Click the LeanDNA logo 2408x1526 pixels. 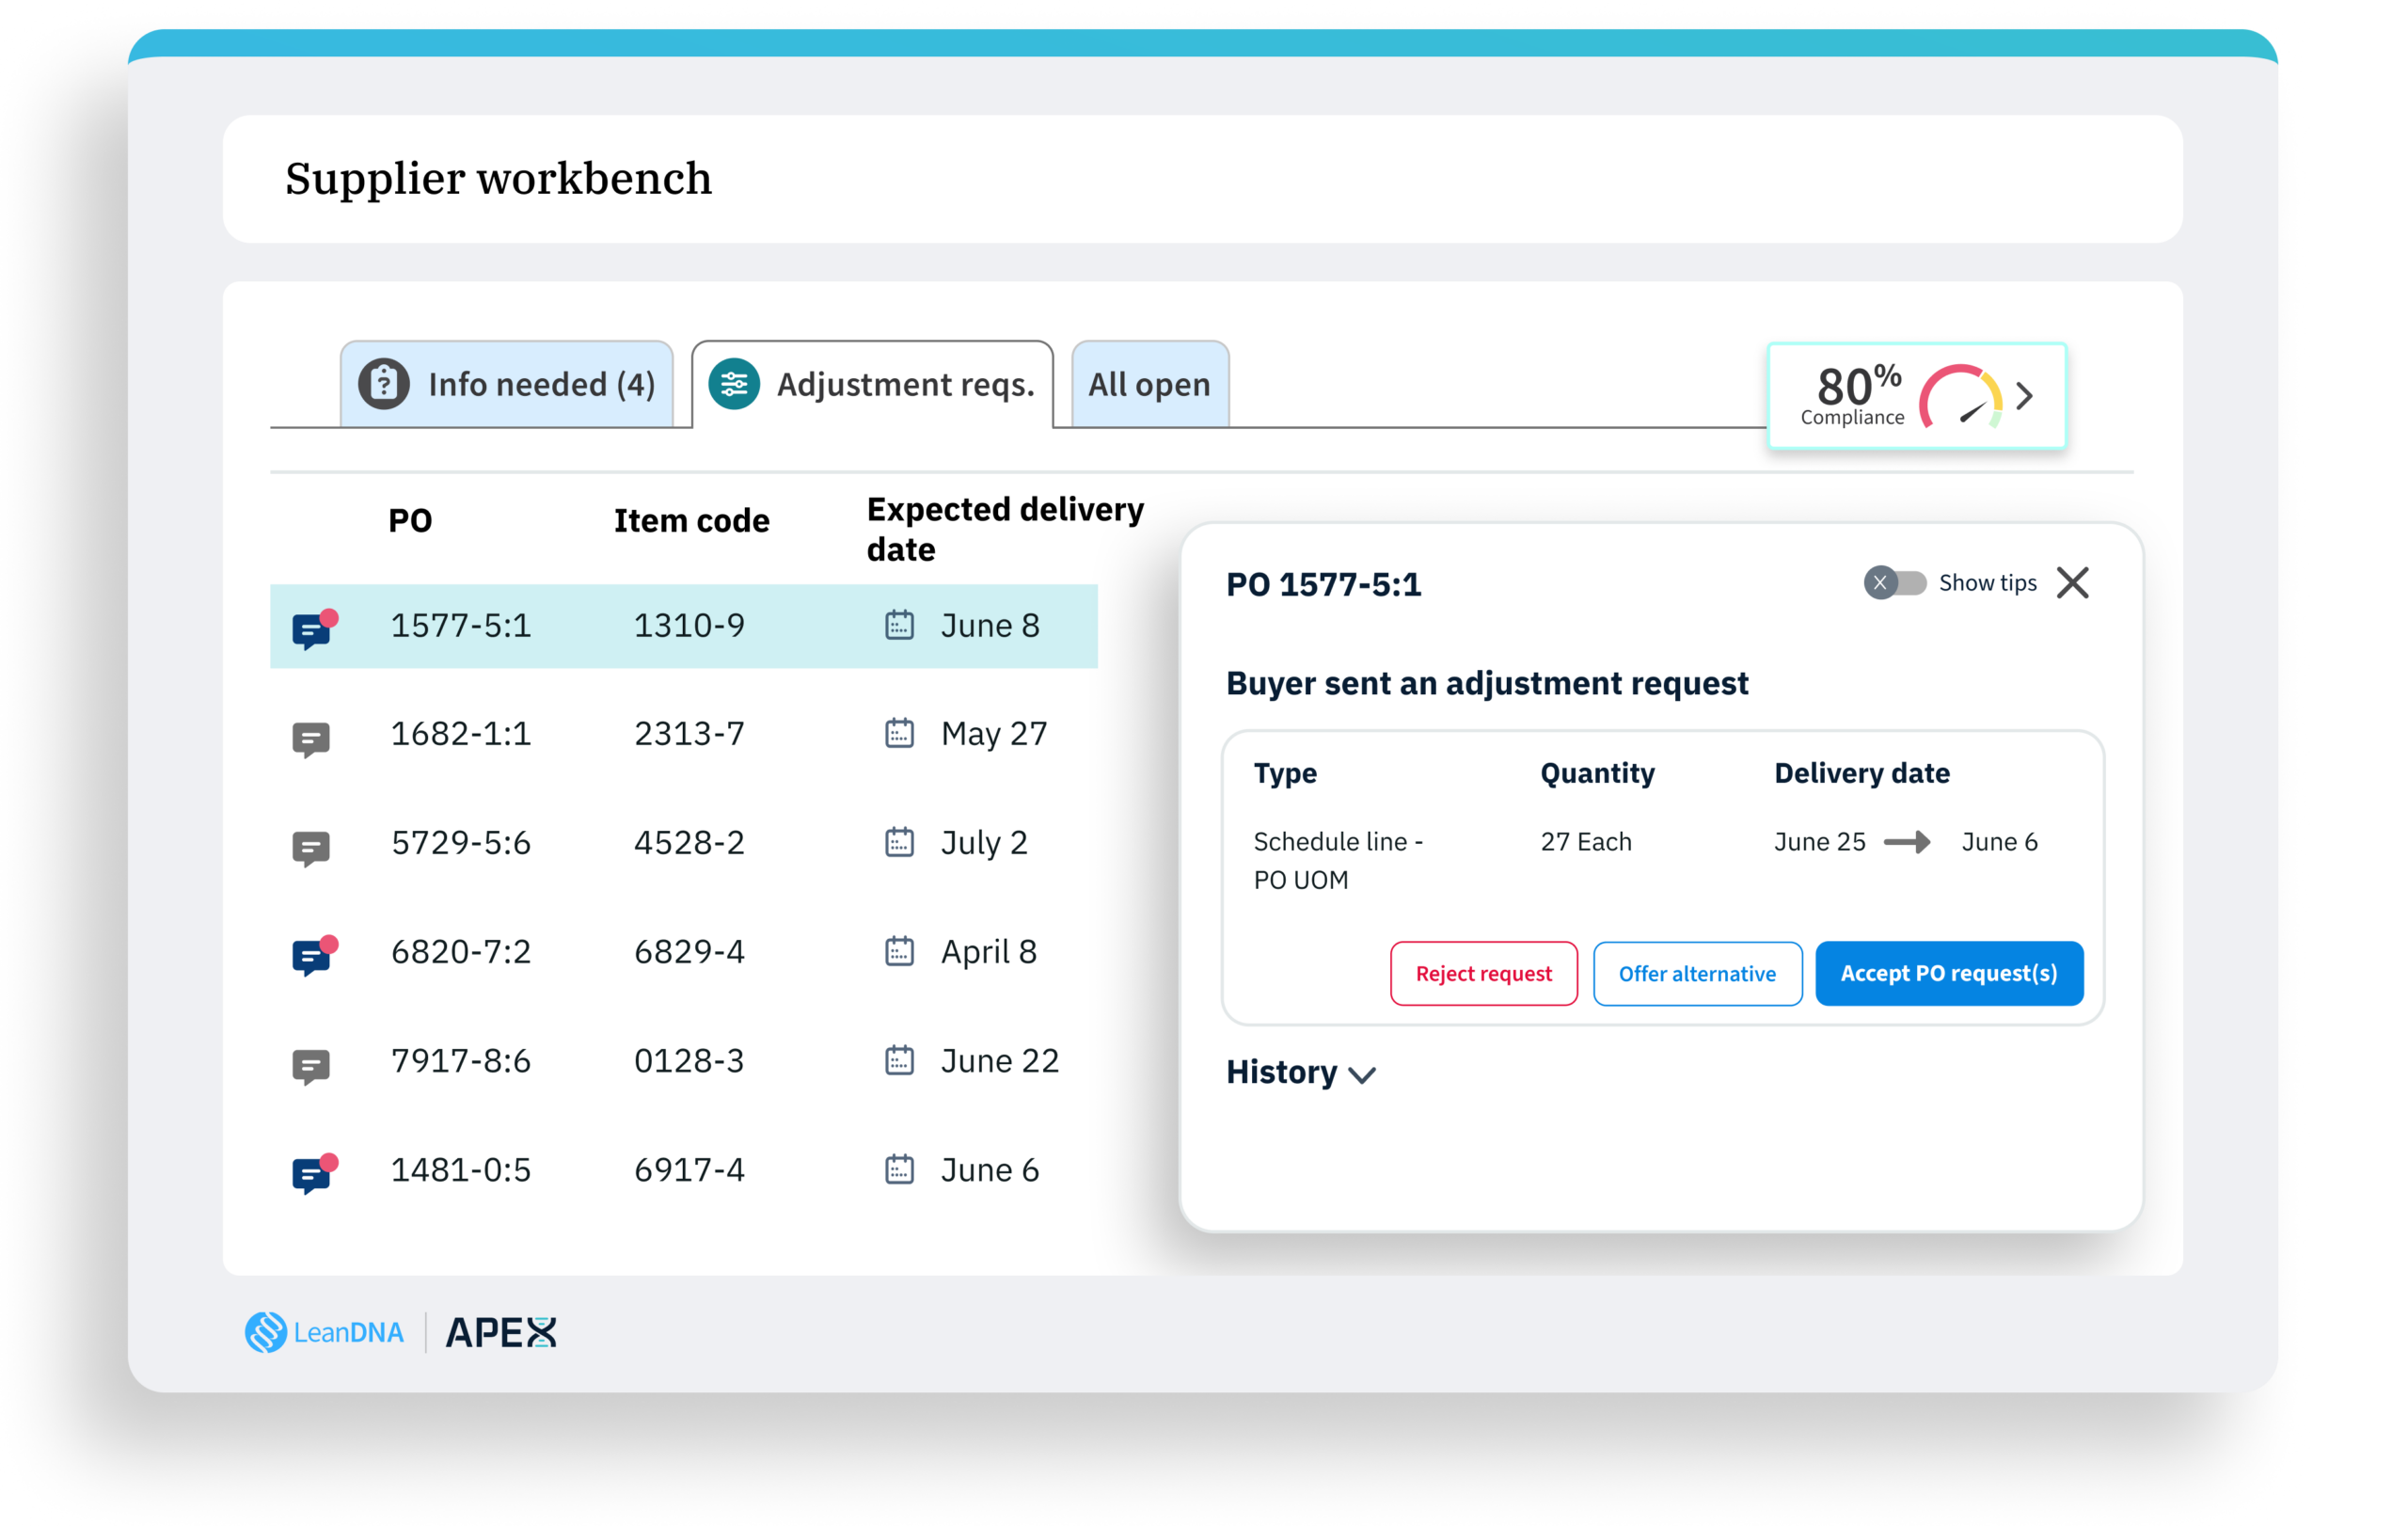(x=324, y=1332)
